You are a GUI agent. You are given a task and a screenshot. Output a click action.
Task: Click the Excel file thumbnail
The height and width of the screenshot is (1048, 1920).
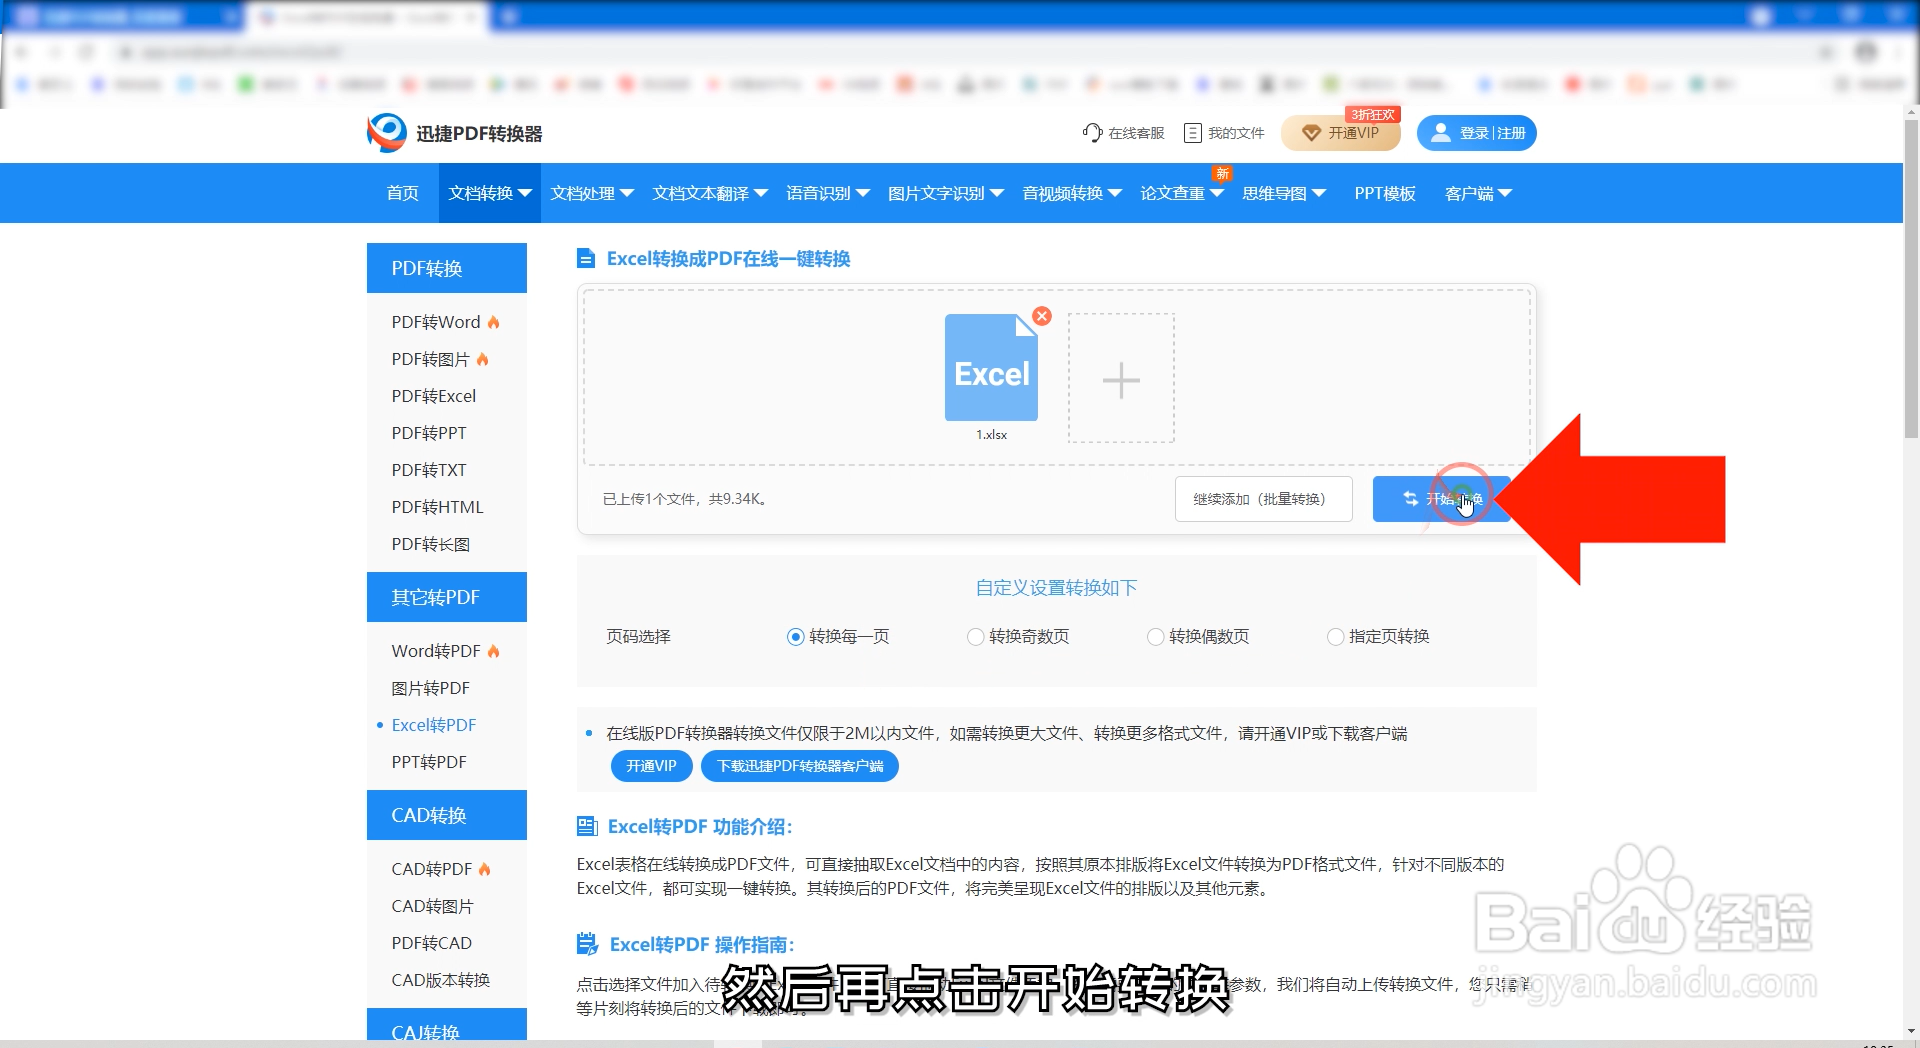point(991,368)
